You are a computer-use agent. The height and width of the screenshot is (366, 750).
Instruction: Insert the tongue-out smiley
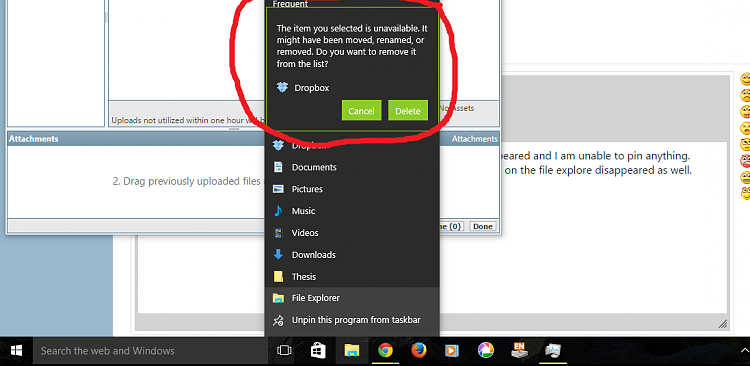745,112
